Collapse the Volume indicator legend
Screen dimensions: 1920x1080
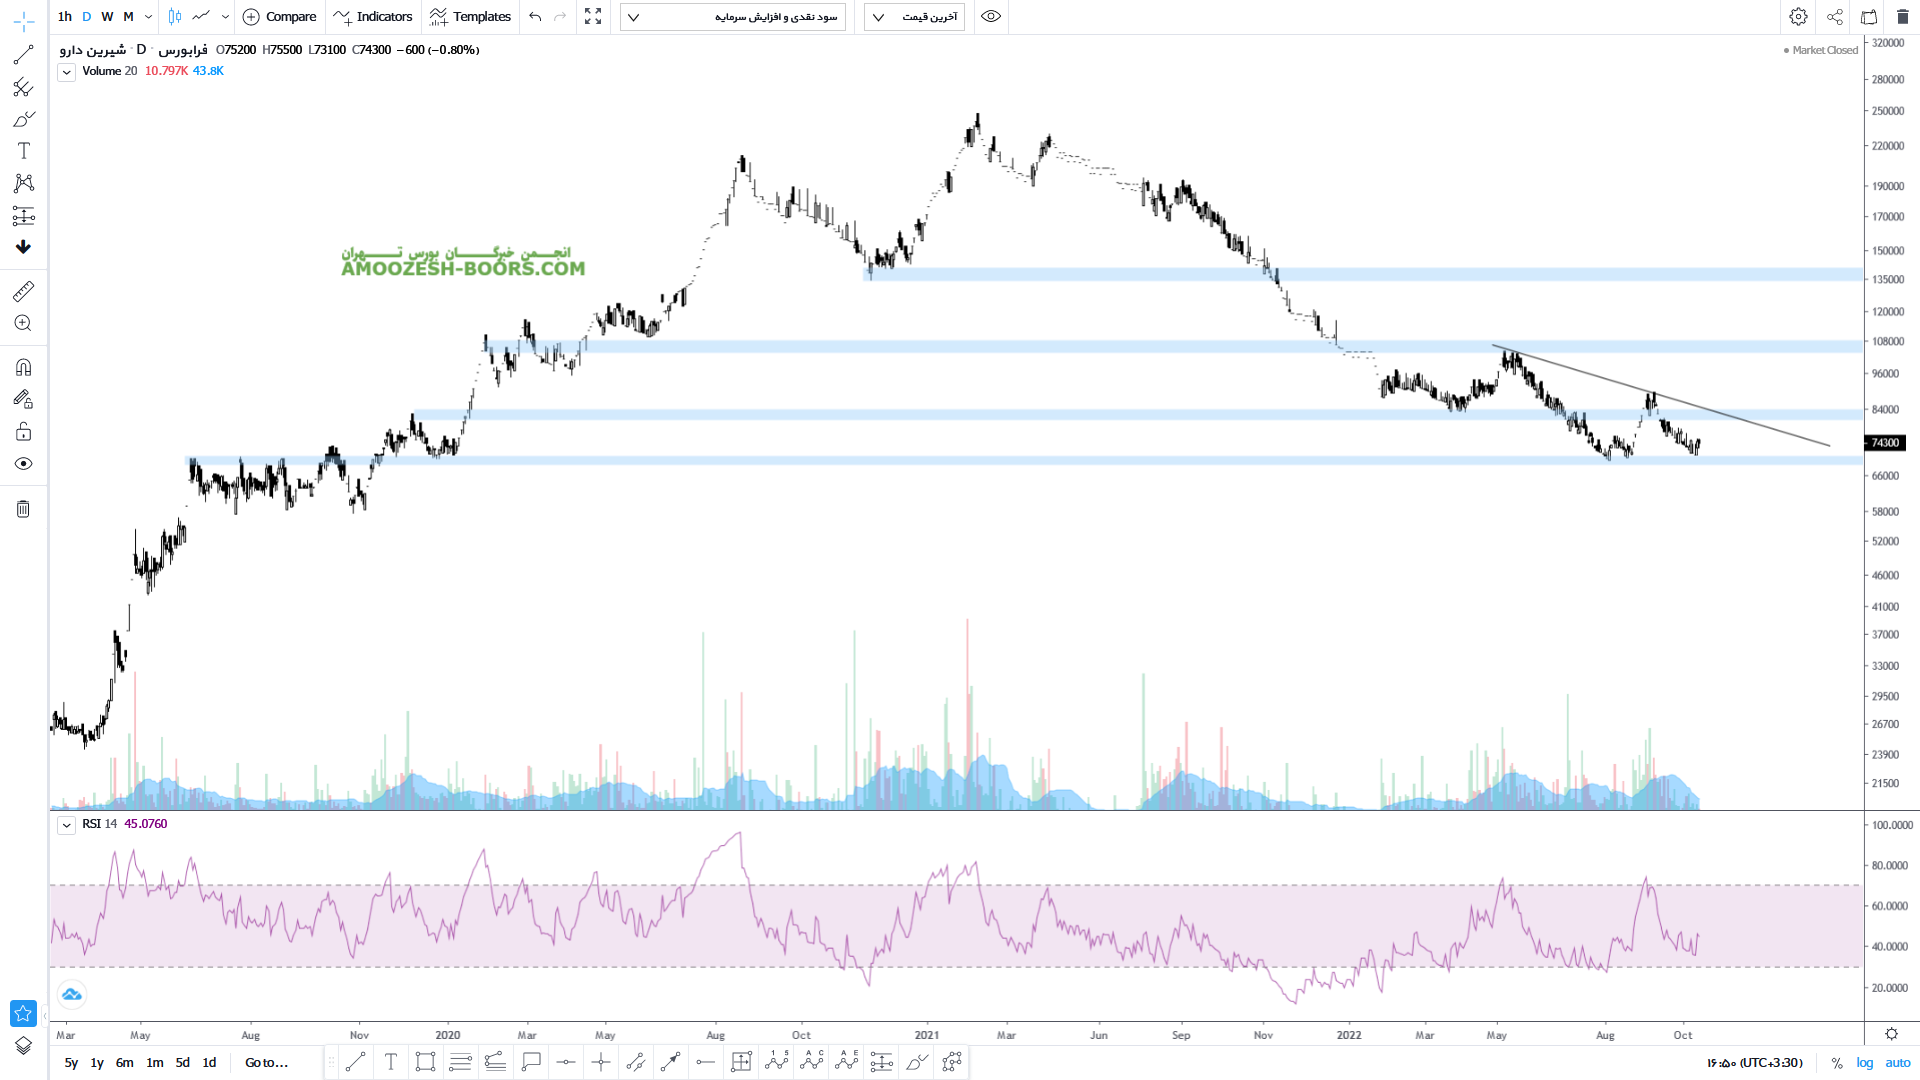tap(66, 72)
